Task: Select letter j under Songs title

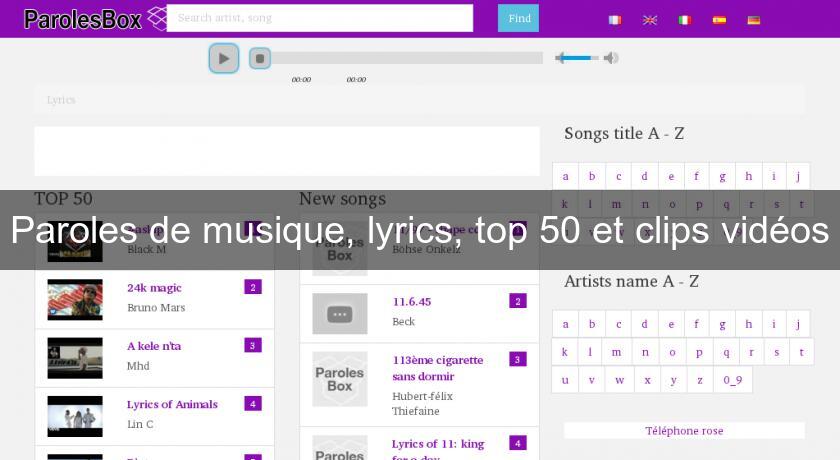Action: (798, 176)
